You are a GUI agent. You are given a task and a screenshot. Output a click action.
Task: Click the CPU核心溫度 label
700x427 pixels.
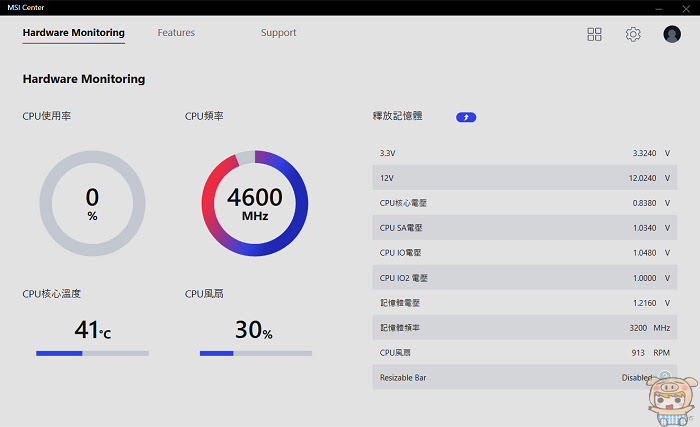pos(51,294)
